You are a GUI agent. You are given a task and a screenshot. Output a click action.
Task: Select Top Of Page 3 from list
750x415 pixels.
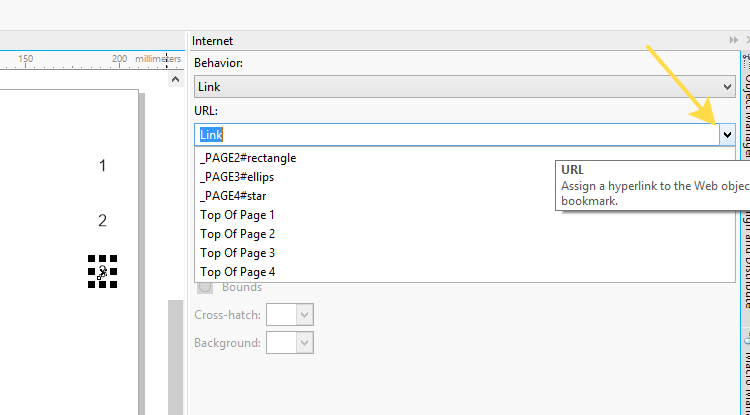pos(237,253)
